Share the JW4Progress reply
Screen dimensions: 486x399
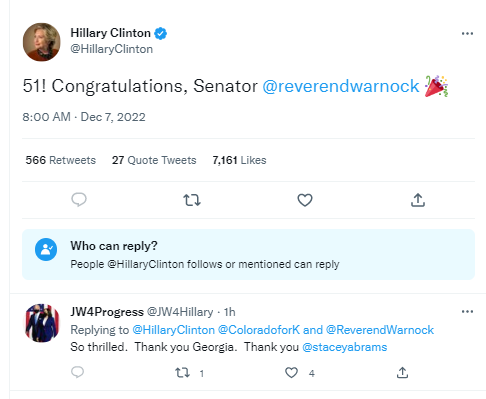pos(402,372)
